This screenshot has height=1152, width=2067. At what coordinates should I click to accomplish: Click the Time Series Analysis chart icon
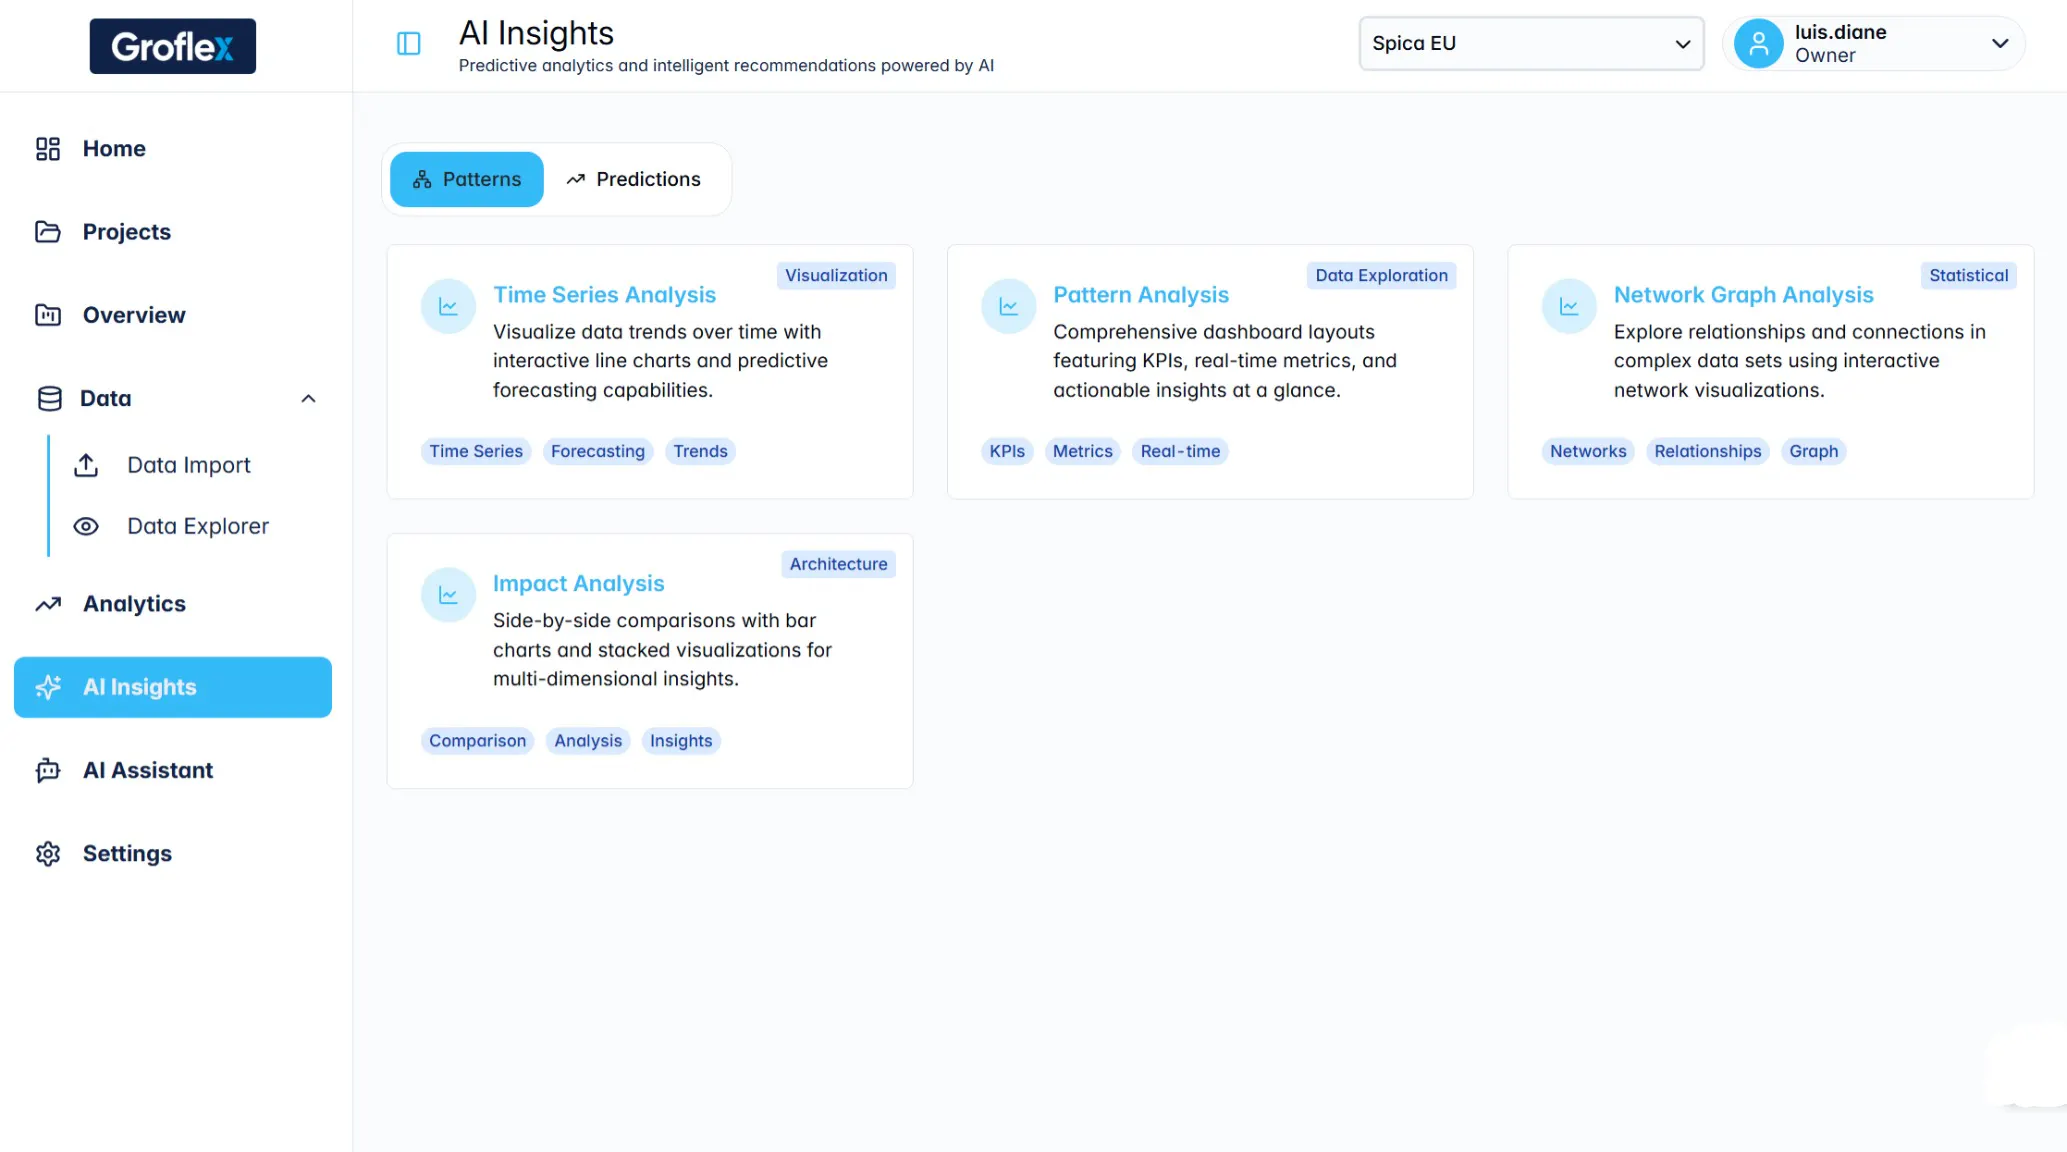point(448,306)
